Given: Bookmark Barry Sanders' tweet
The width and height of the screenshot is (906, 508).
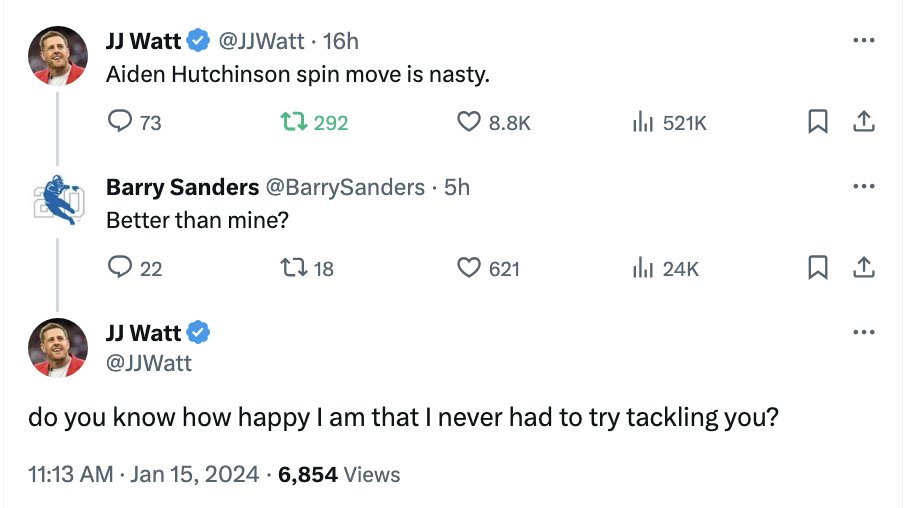Looking at the screenshot, I should click(x=818, y=268).
